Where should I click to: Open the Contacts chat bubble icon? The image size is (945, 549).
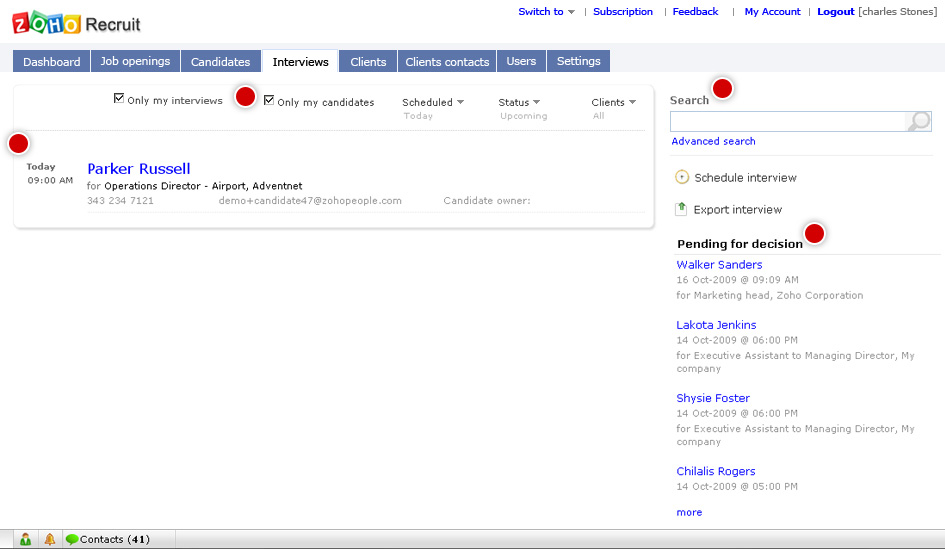point(72,539)
